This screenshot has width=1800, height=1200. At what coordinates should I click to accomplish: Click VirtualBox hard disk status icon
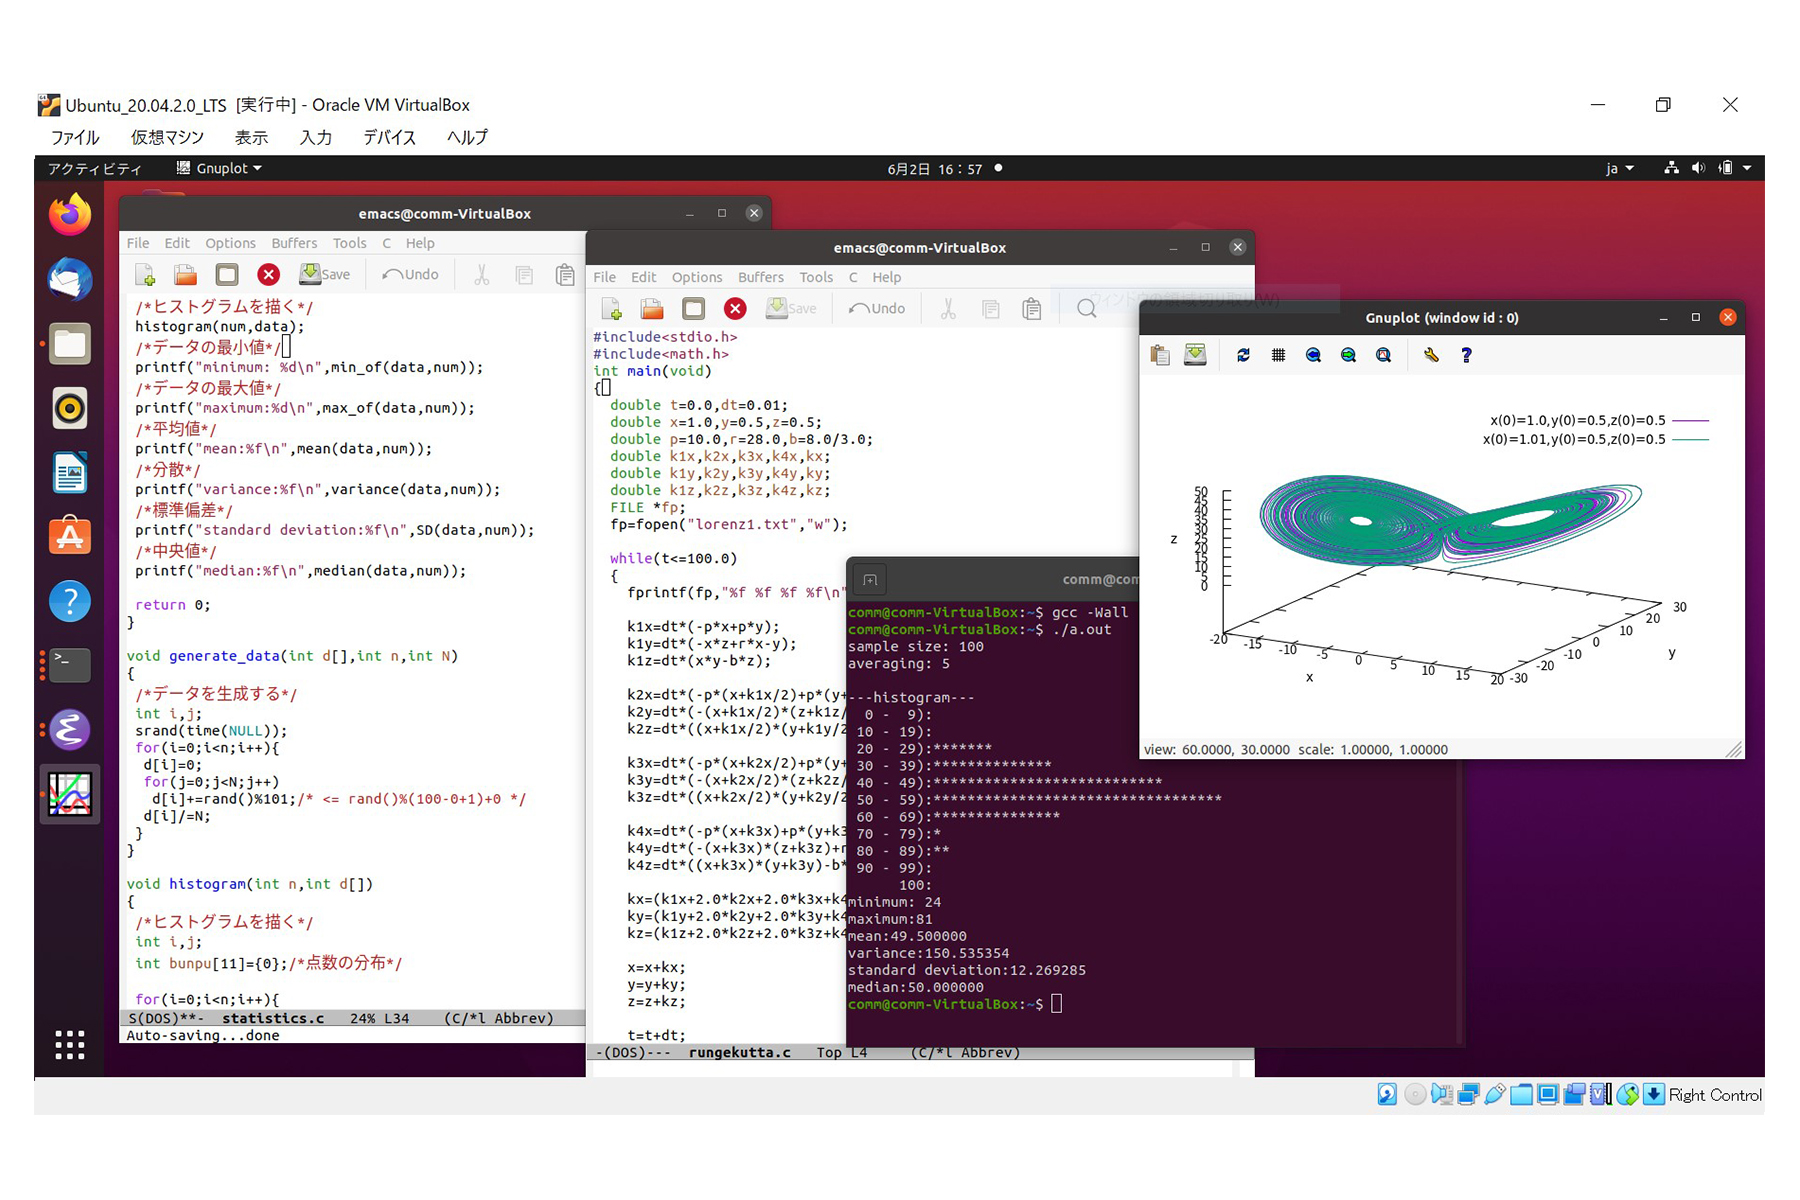click(x=1387, y=1094)
